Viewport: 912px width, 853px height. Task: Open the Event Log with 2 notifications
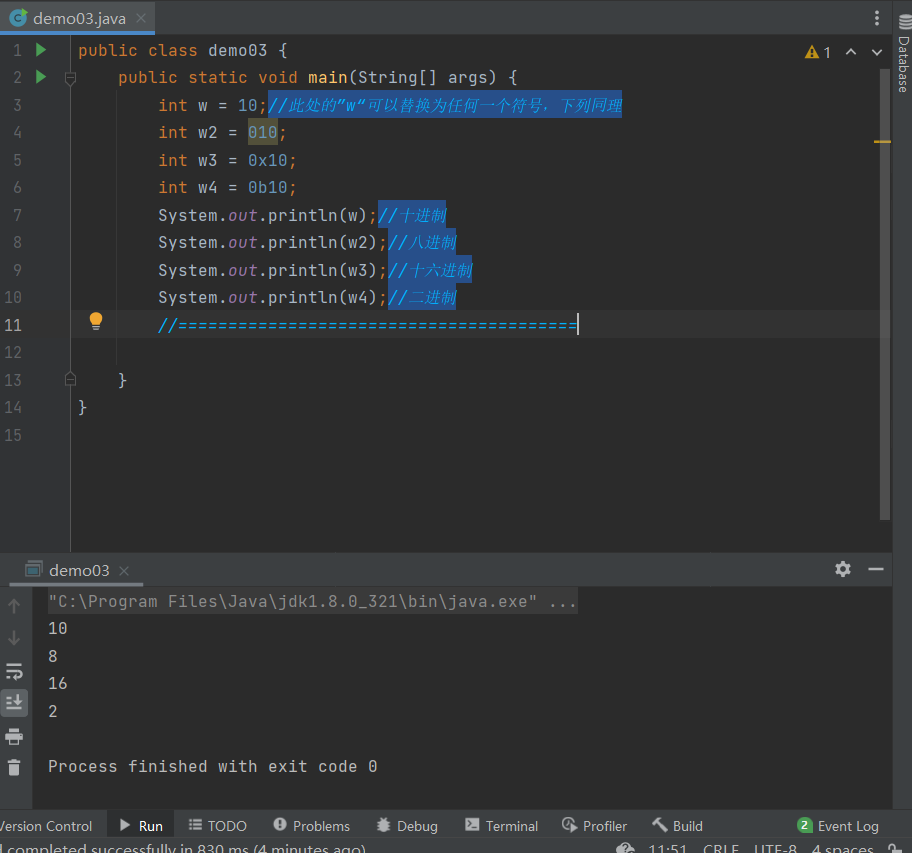838,826
